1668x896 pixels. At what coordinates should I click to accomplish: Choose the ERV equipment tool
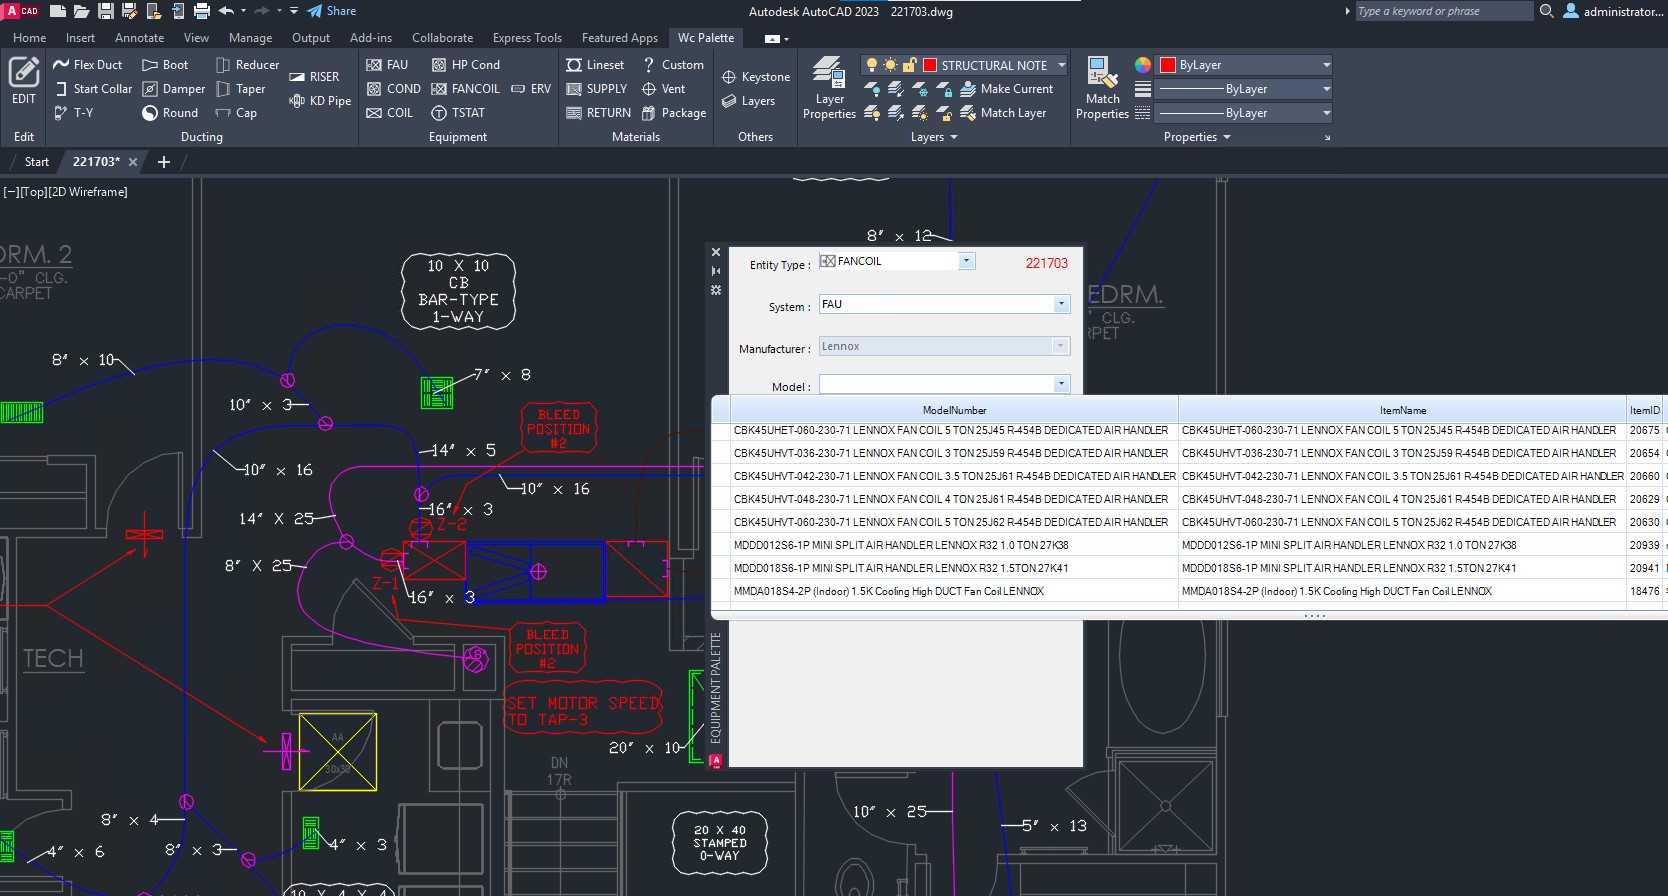[x=531, y=89]
